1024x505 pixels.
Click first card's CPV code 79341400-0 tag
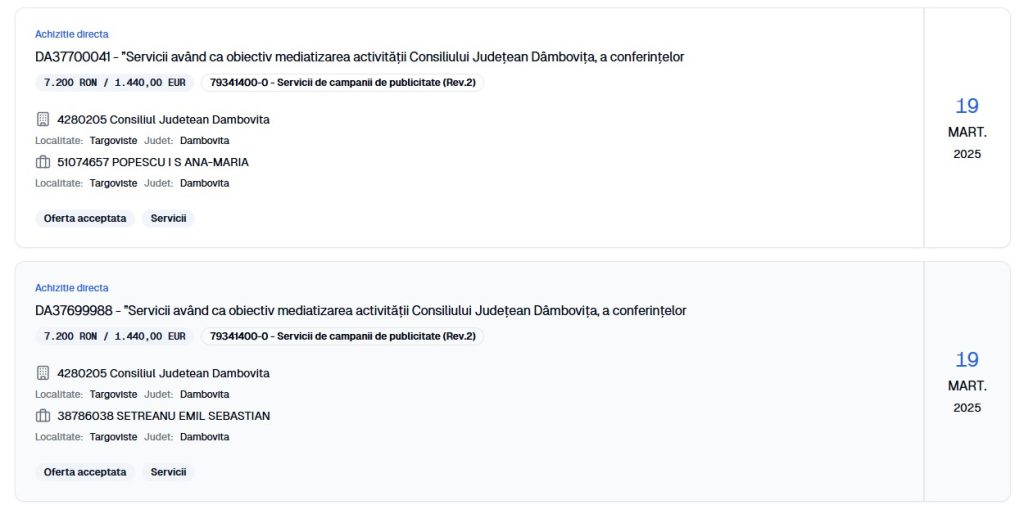[342, 83]
